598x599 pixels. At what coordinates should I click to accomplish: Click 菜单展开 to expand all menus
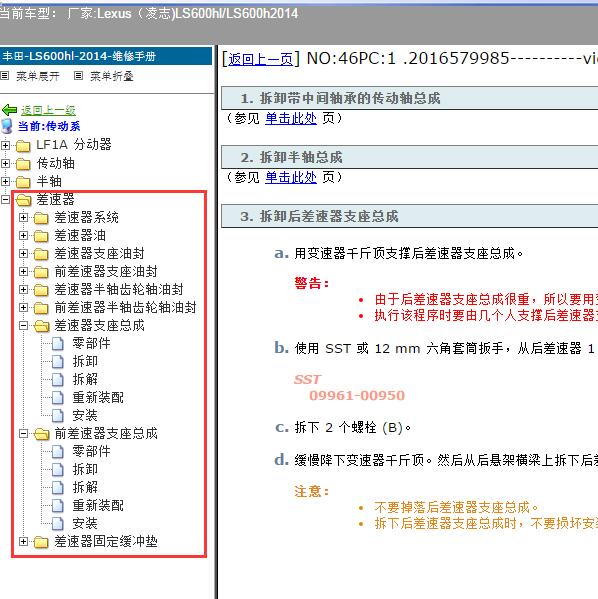point(38,76)
